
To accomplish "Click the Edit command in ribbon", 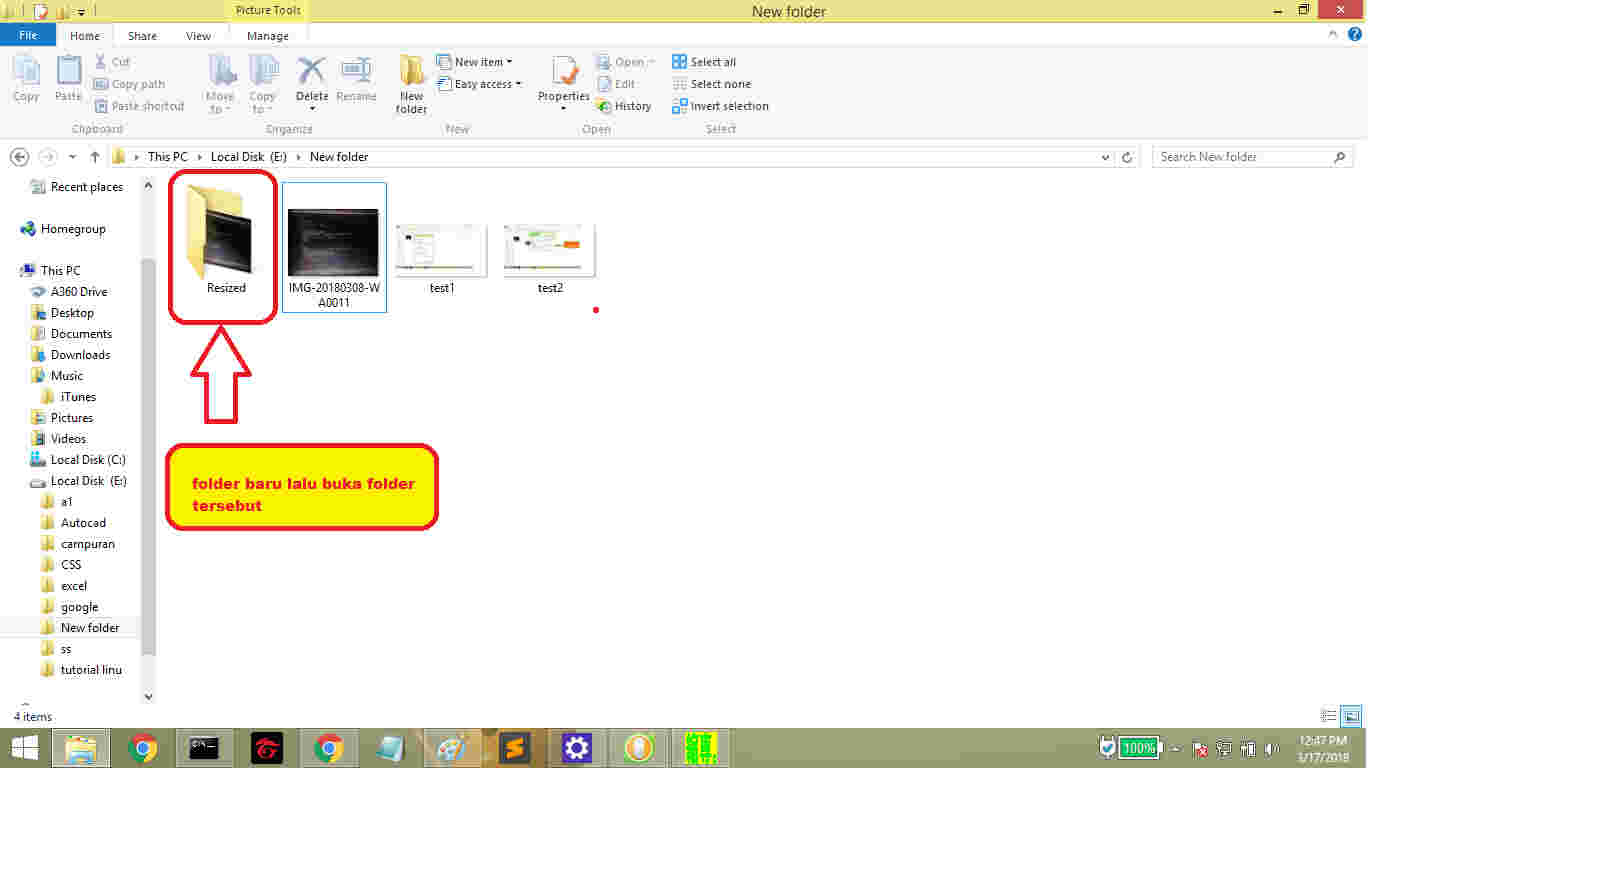I will 616,84.
